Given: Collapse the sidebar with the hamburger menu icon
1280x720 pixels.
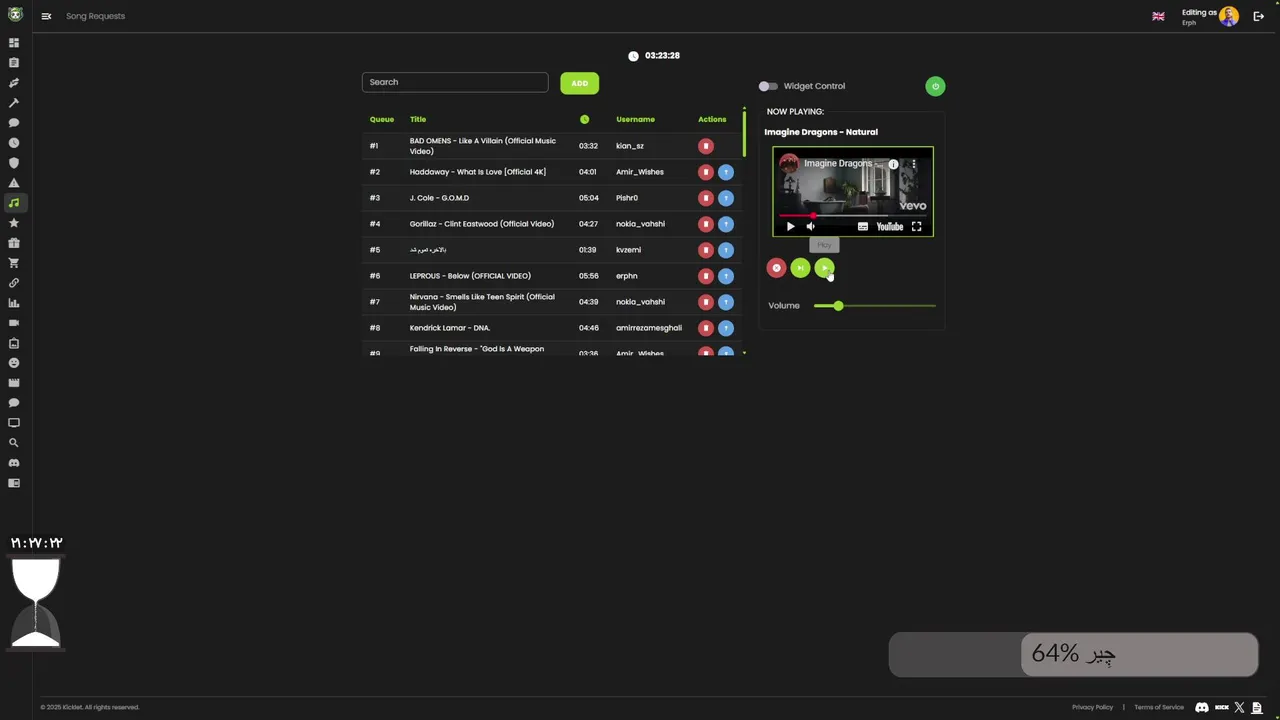Looking at the screenshot, I should pos(46,16).
